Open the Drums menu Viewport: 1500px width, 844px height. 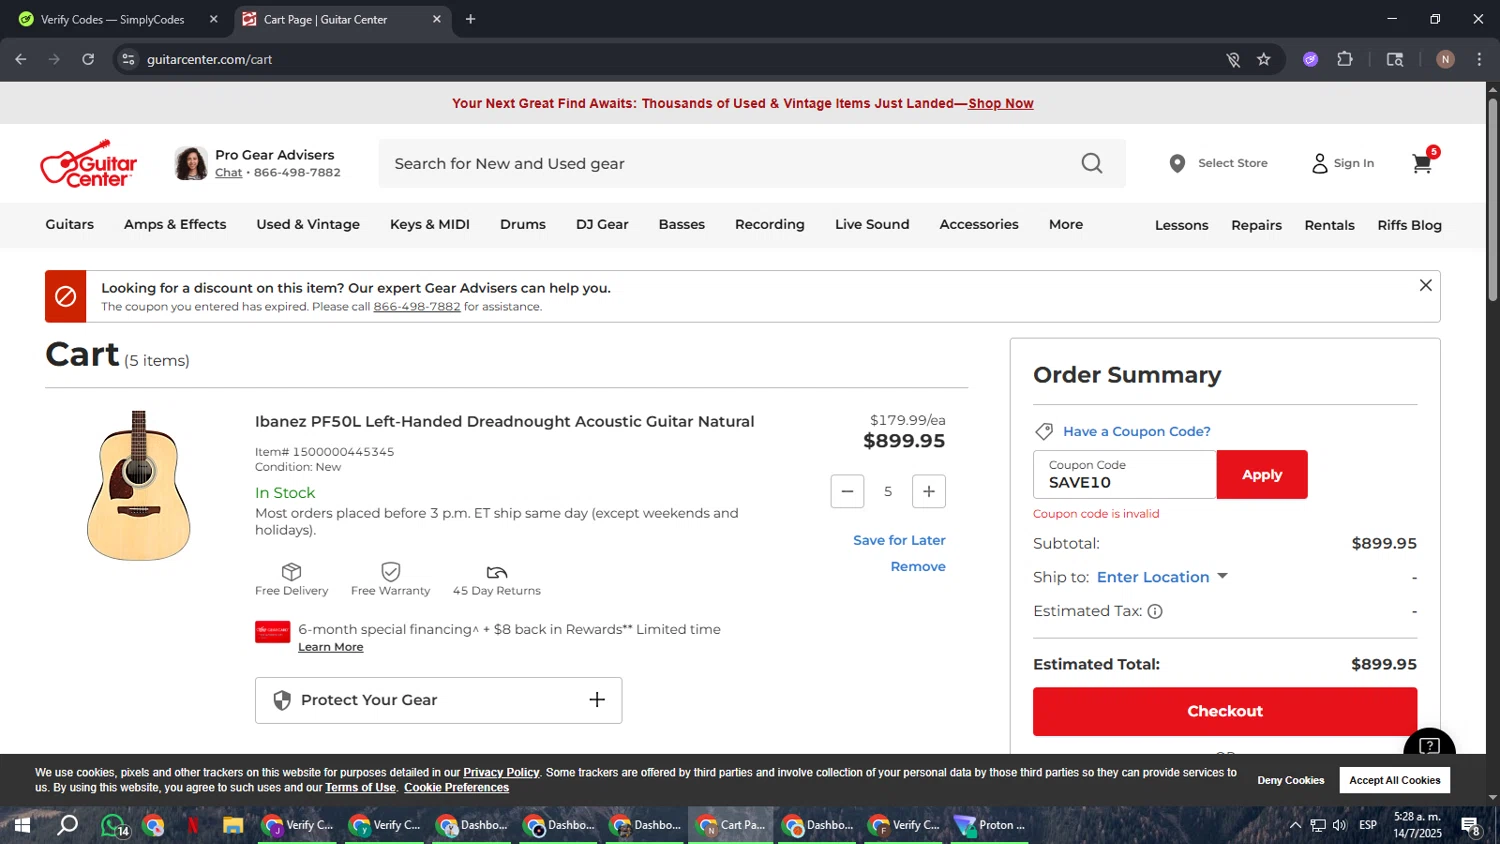(523, 224)
